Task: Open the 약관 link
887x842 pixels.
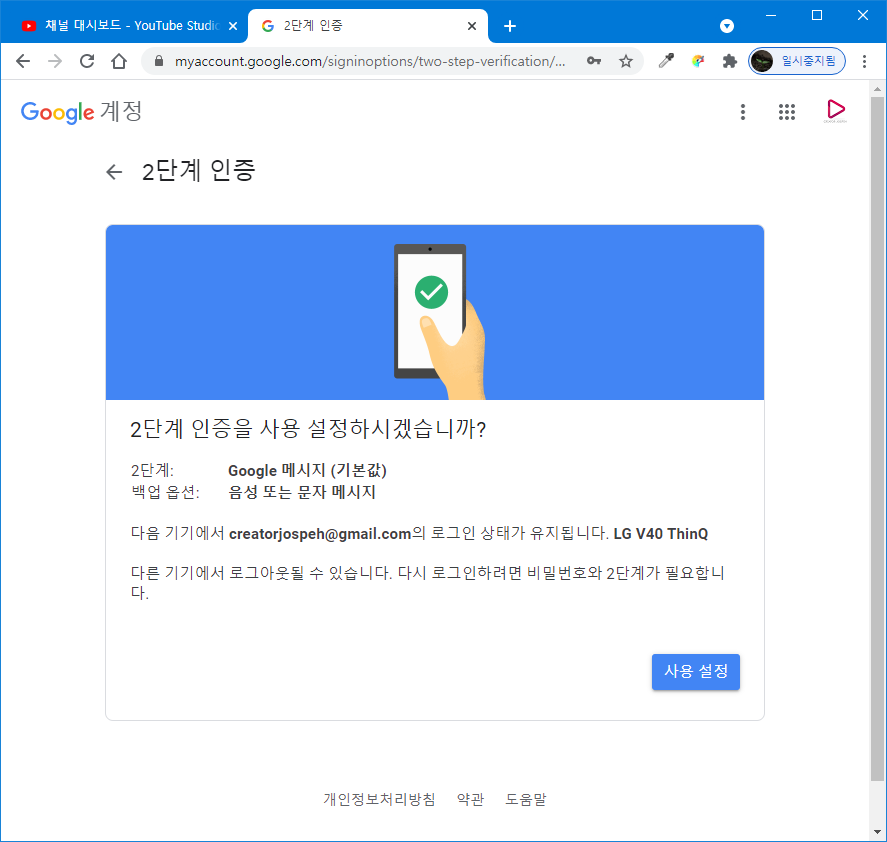Action: (x=471, y=799)
